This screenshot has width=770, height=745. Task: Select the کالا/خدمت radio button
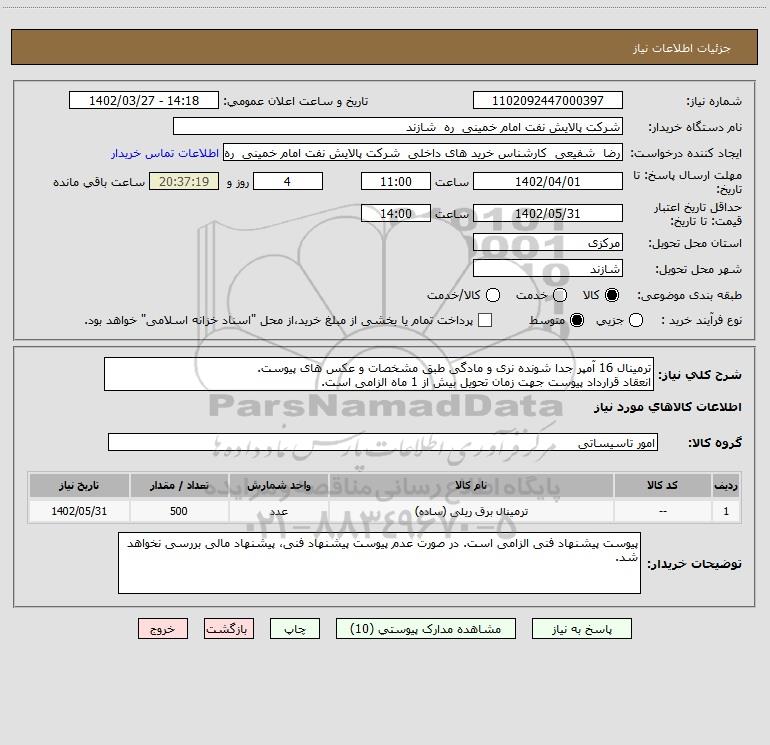493,295
